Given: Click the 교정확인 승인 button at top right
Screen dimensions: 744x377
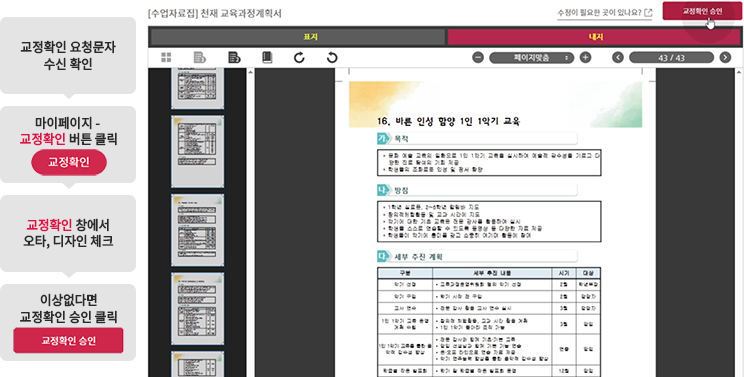Looking at the screenshot, I should click(x=702, y=11).
